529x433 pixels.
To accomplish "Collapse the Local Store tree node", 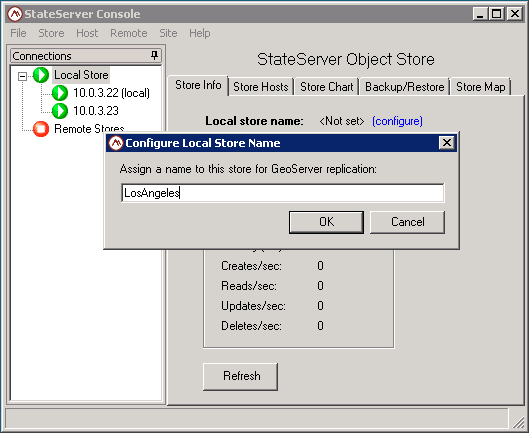I will tap(22, 76).
